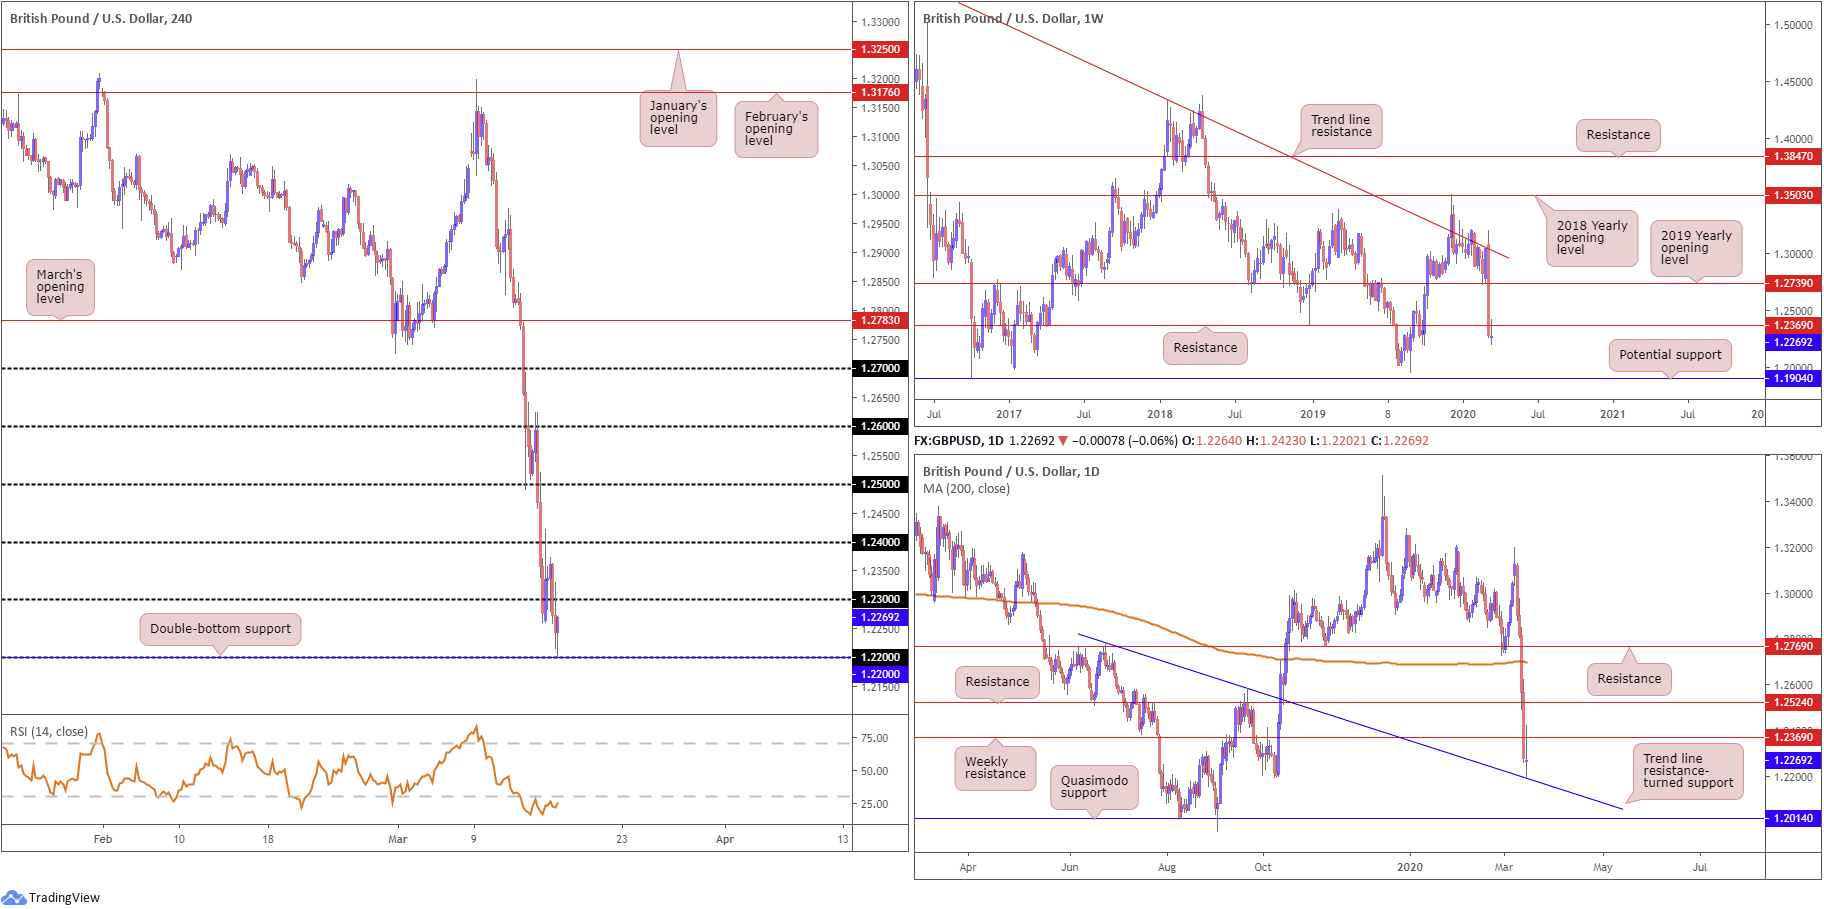Click the 1.27690 daily price label
This screenshot has width=1824, height=909.
[x=1792, y=646]
